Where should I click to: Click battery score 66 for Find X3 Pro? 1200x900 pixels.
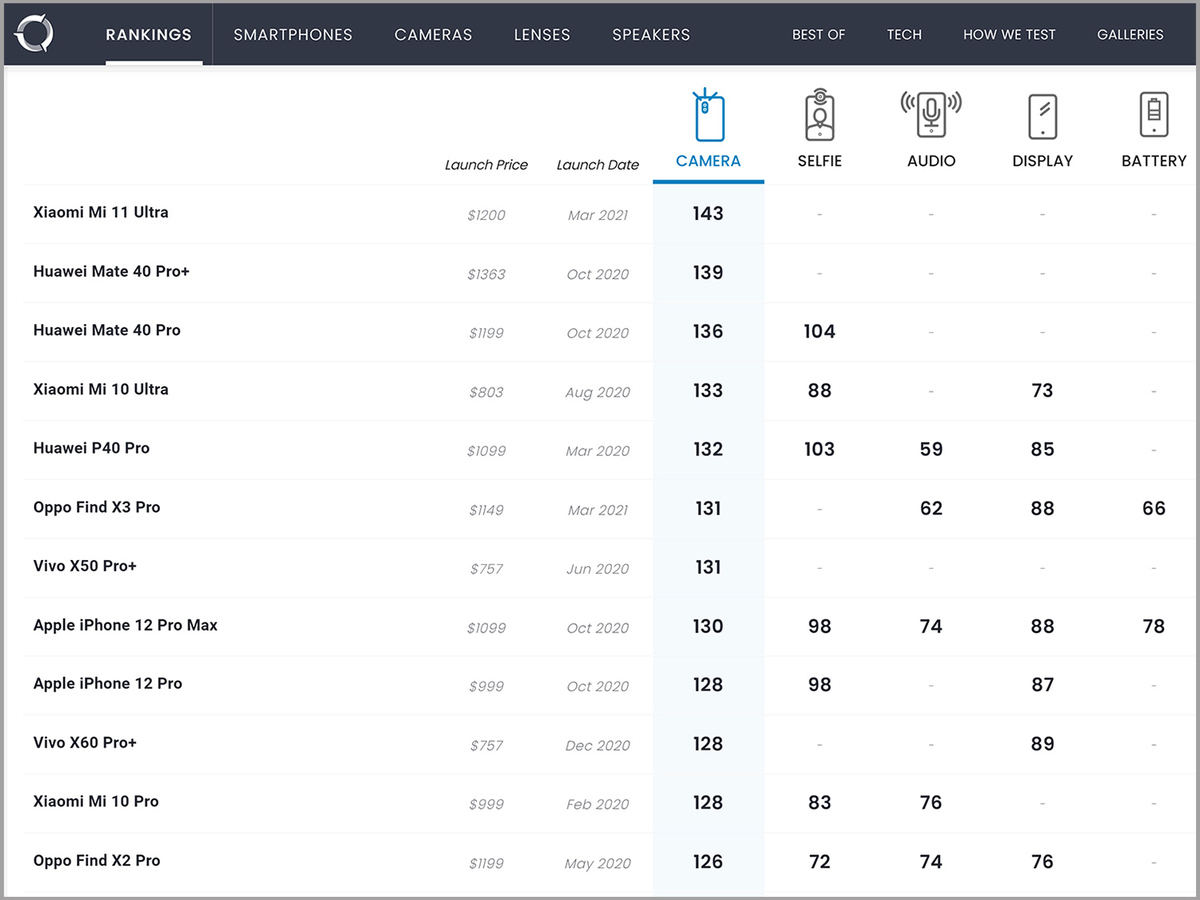point(1154,508)
